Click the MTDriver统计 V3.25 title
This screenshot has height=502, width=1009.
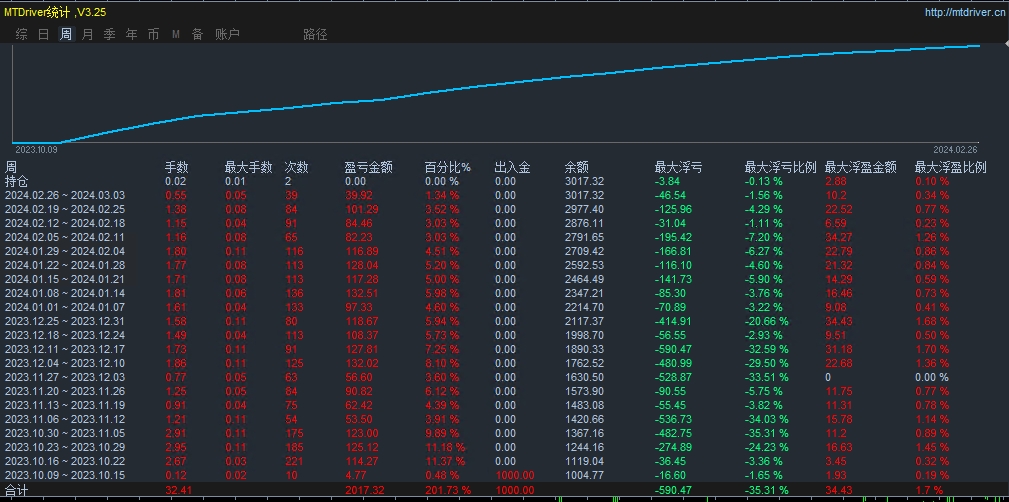(x=55, y=12)
